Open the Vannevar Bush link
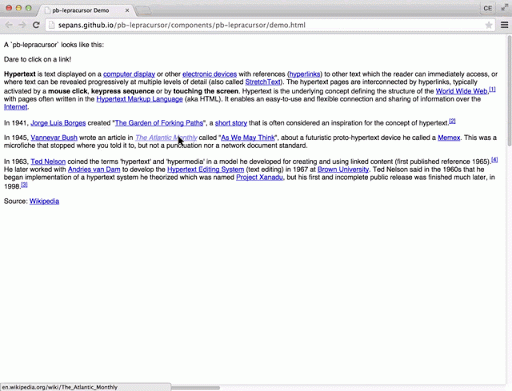 pos(54,138)
